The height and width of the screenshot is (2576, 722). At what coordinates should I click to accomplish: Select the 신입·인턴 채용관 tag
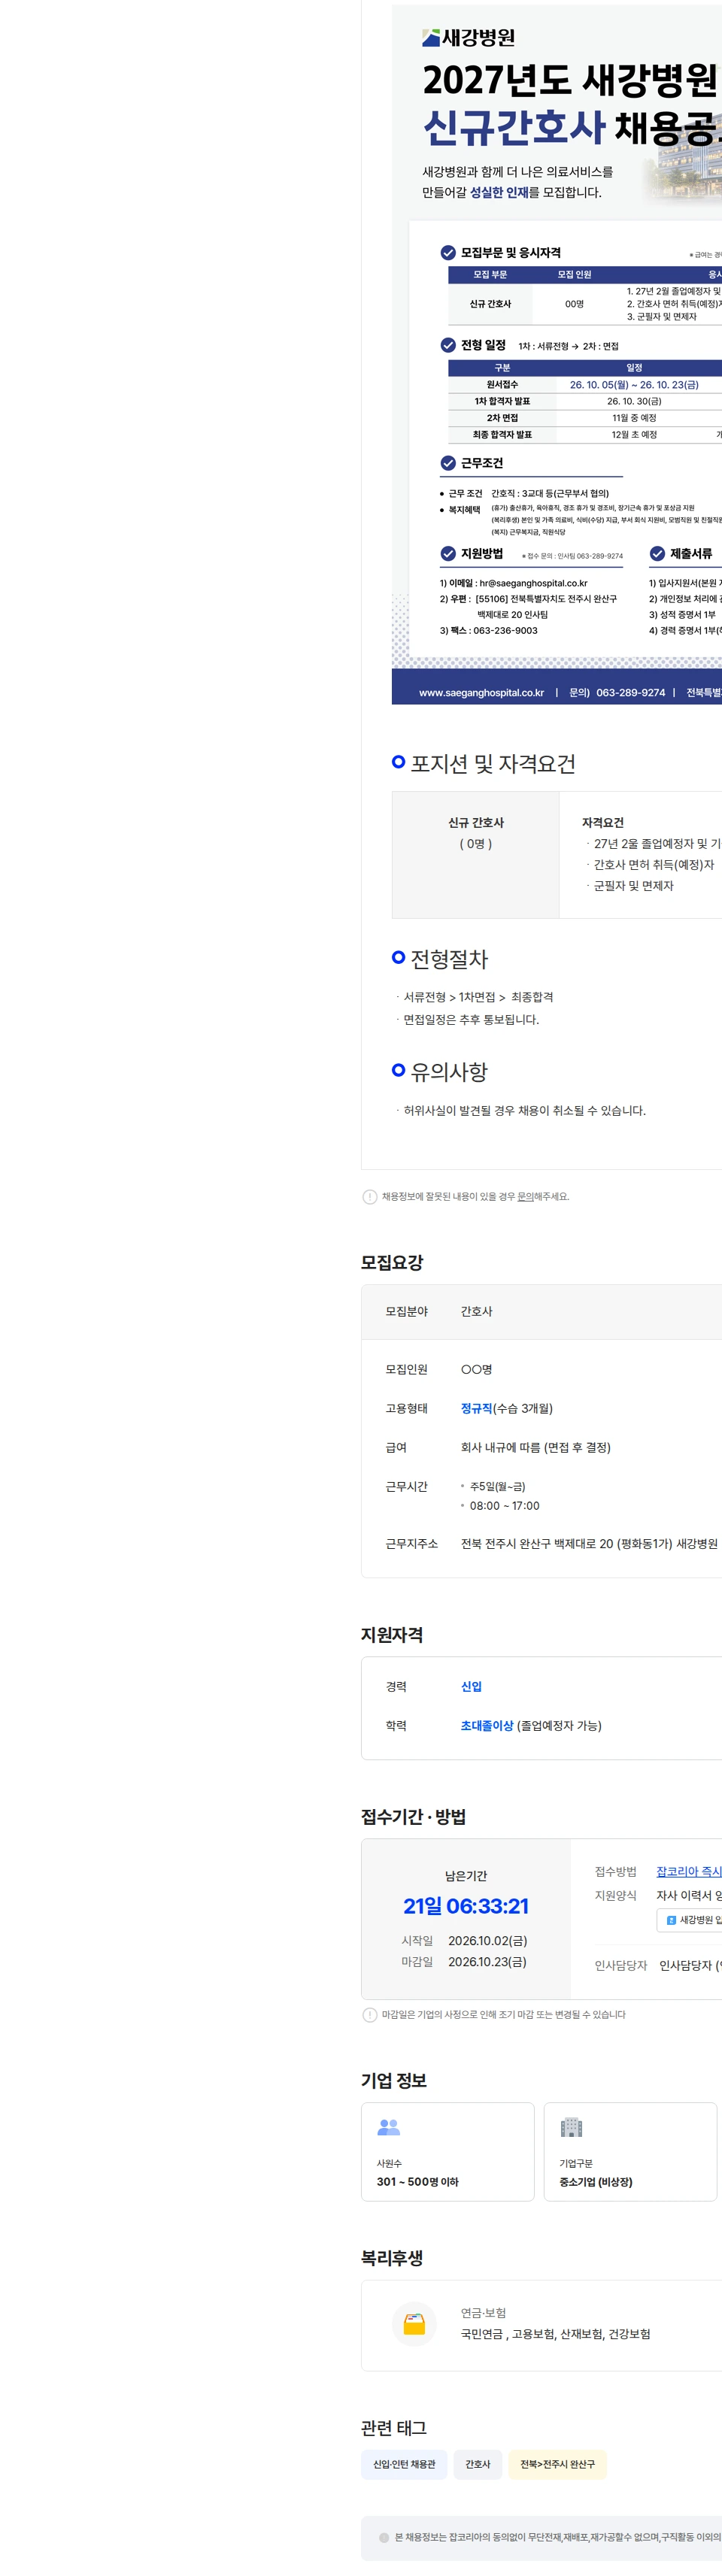[404, 2464]
